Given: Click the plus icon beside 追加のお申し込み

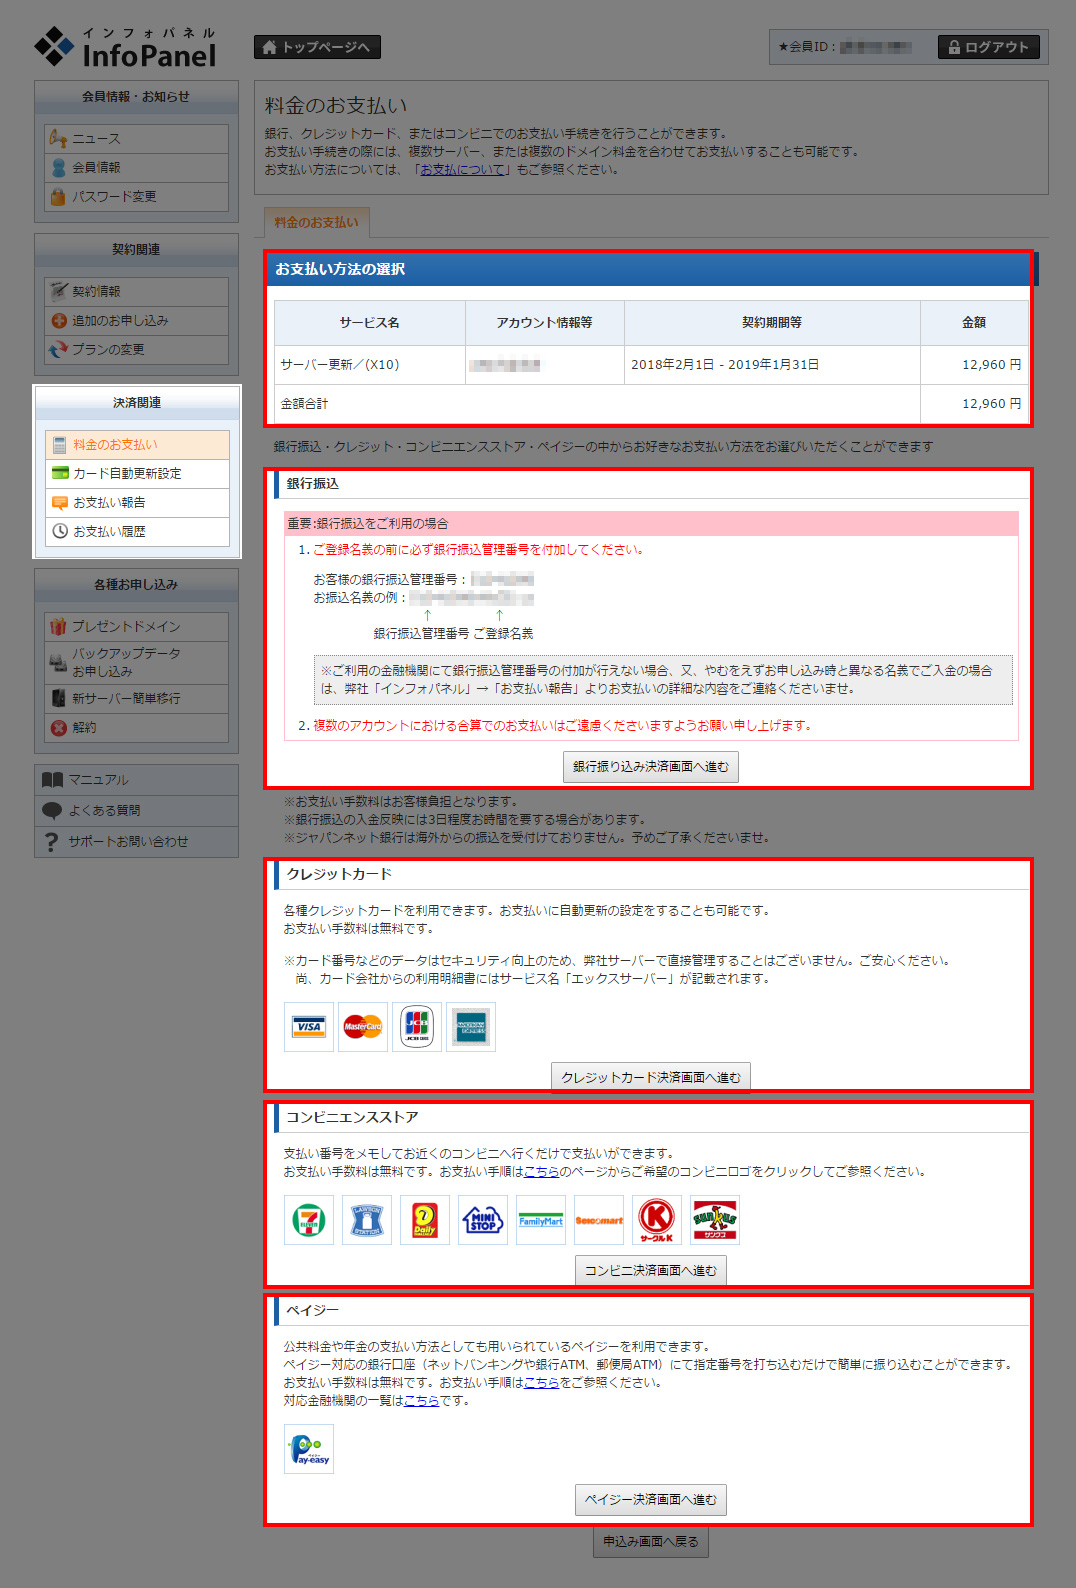Looking at the screenshot, I should 58,320.
